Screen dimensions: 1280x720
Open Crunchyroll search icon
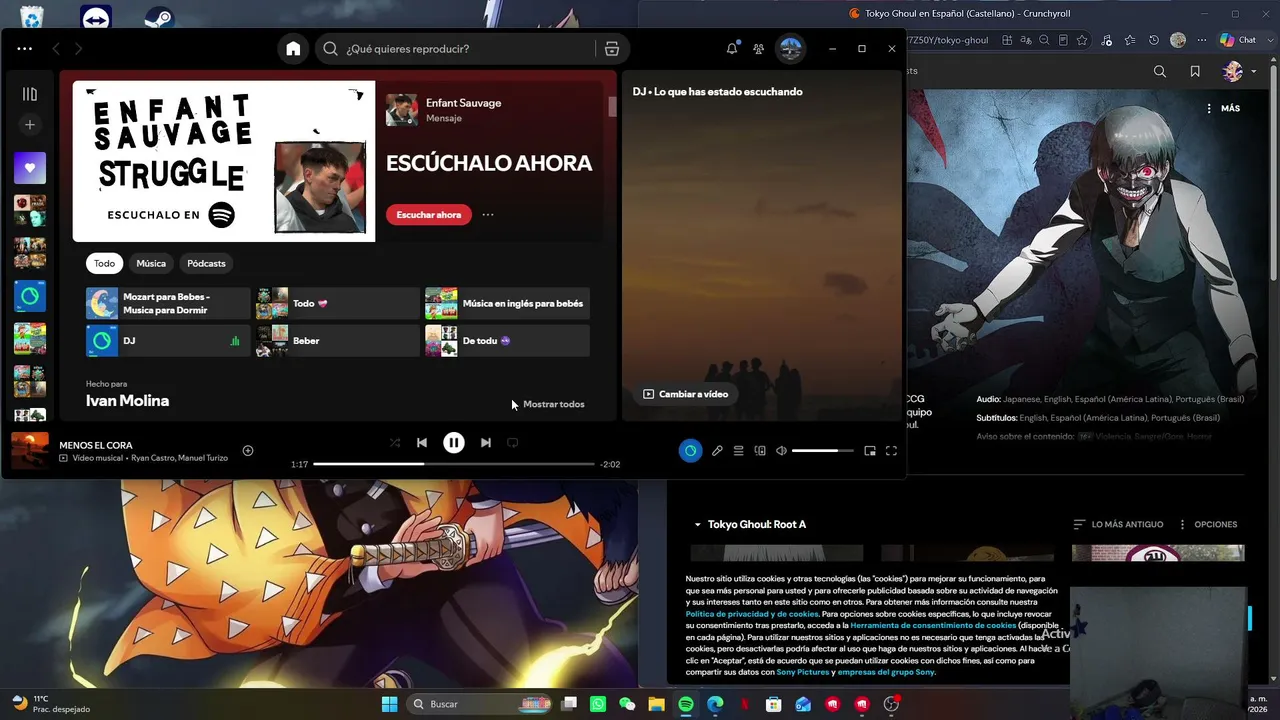point(1160,71)
